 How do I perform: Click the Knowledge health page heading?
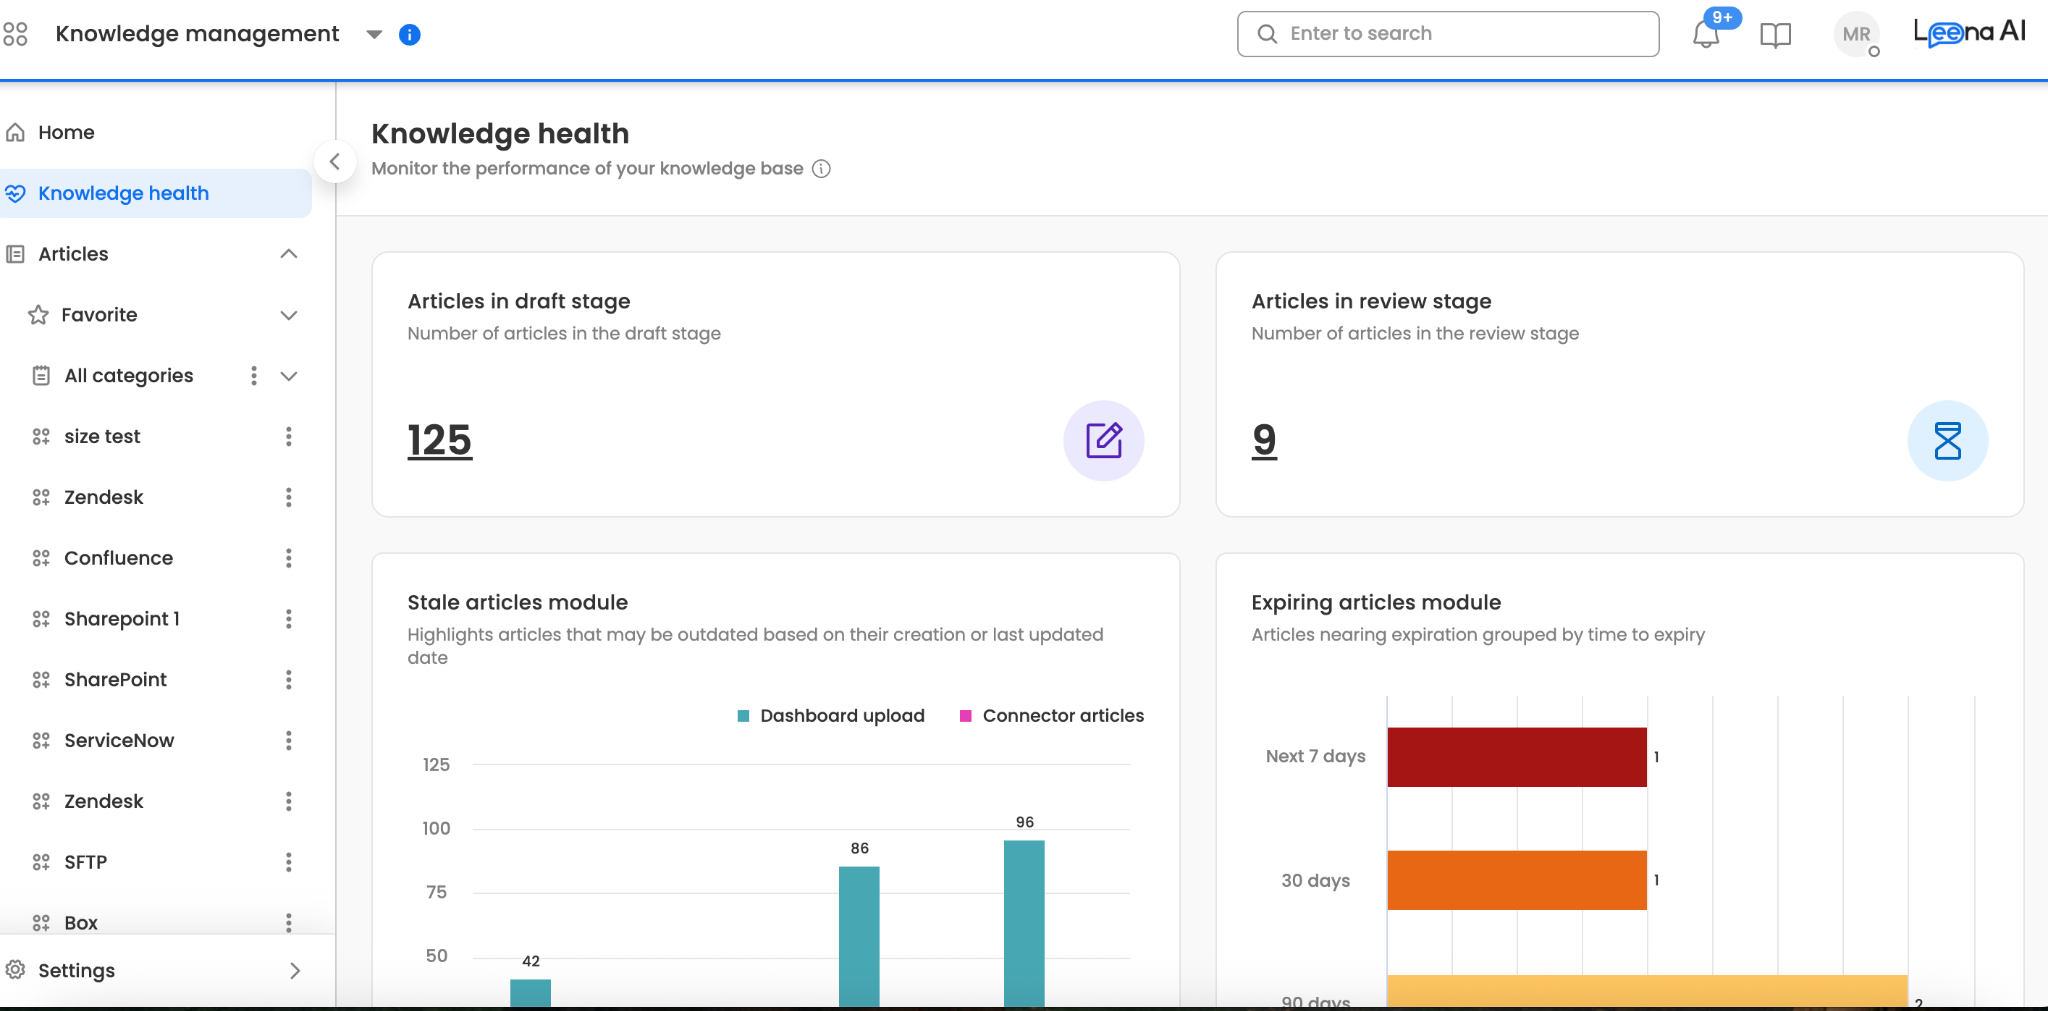[500, 134]
